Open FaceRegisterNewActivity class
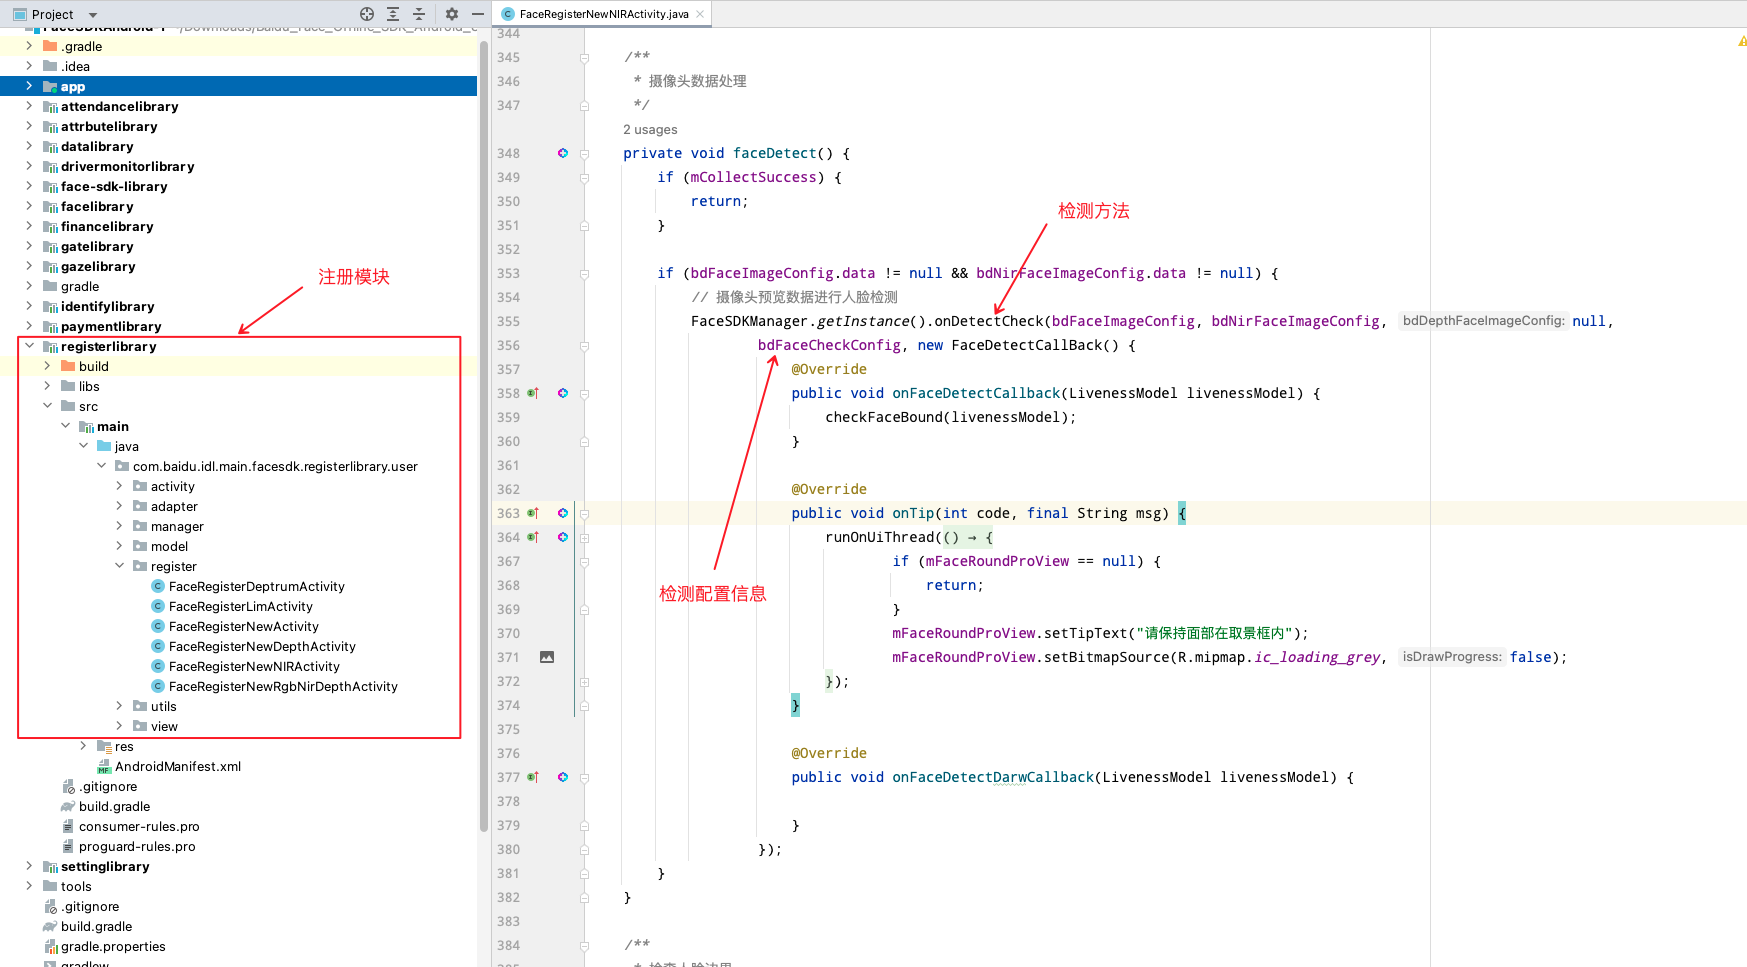This screenshot has width=1747, height=967. 243,627
